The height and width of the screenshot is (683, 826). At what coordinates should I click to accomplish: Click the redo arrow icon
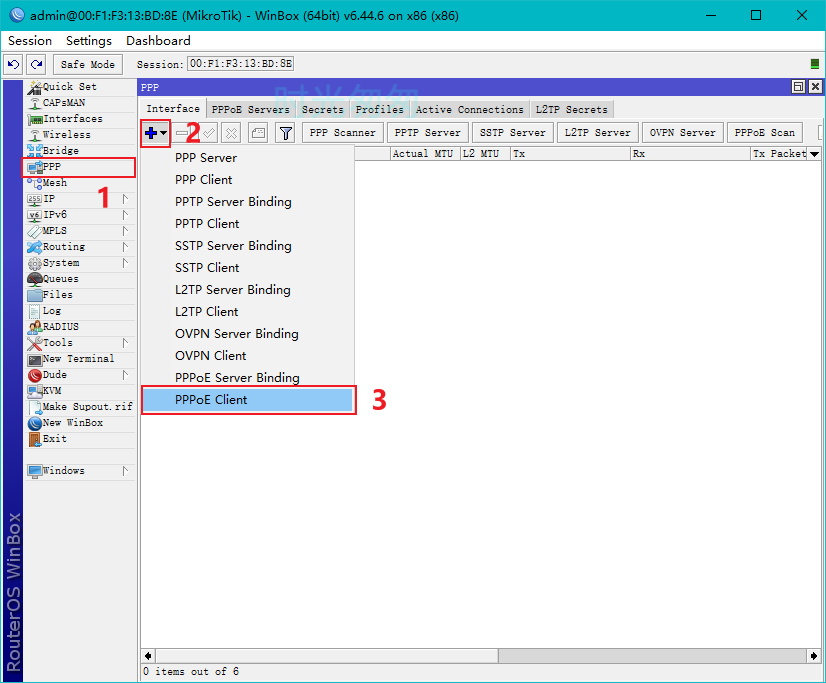click(x=36, y=64)
